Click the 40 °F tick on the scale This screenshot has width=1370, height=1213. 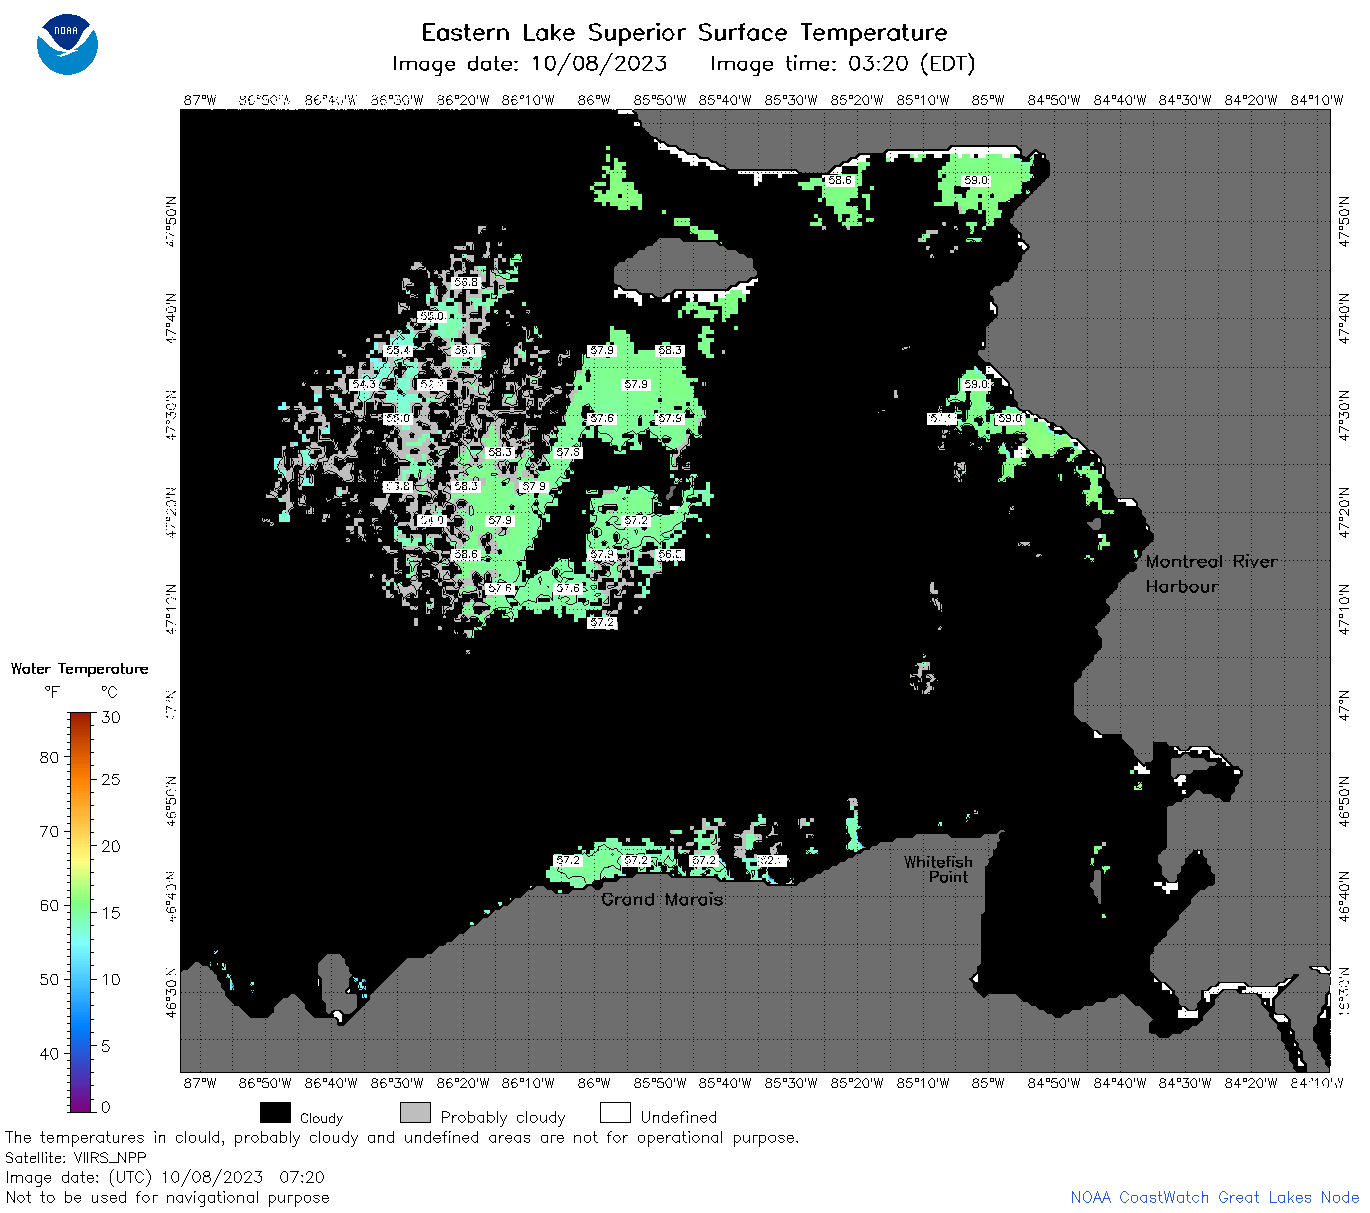49,1053
